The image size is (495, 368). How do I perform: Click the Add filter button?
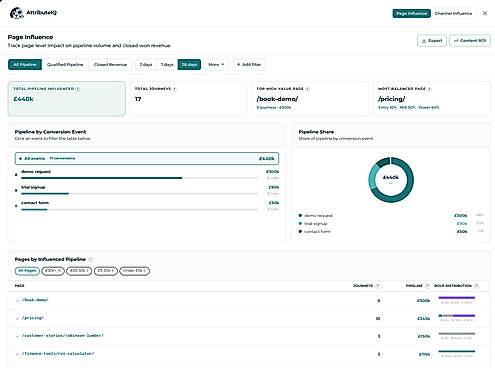click(249, 64)
